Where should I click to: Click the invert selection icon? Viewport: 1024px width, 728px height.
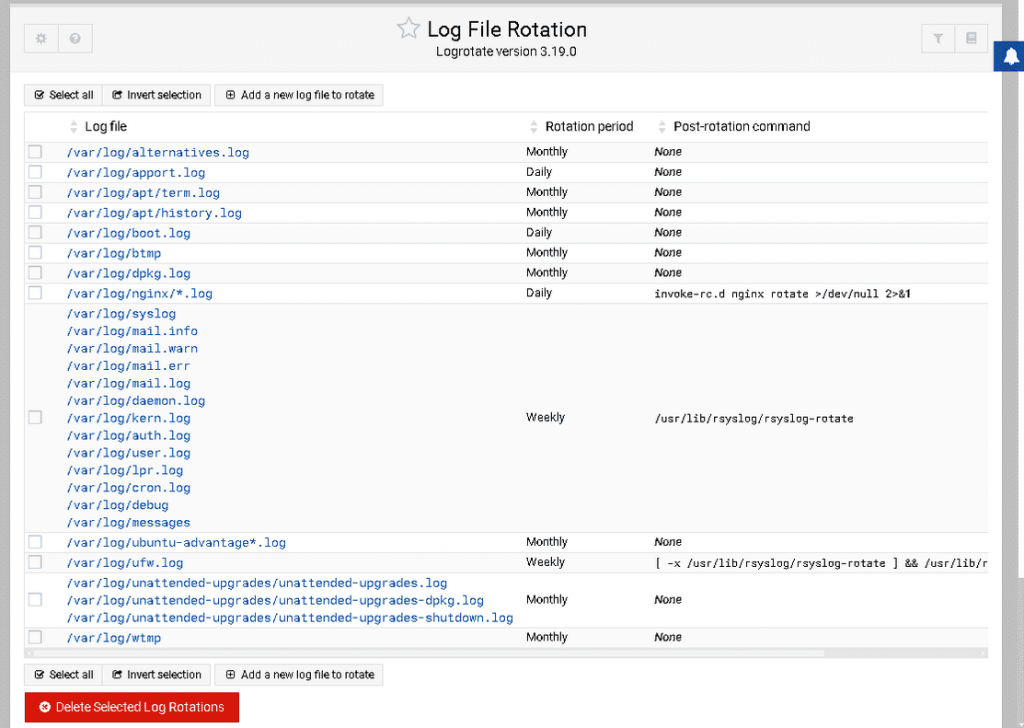pos(118,95)
